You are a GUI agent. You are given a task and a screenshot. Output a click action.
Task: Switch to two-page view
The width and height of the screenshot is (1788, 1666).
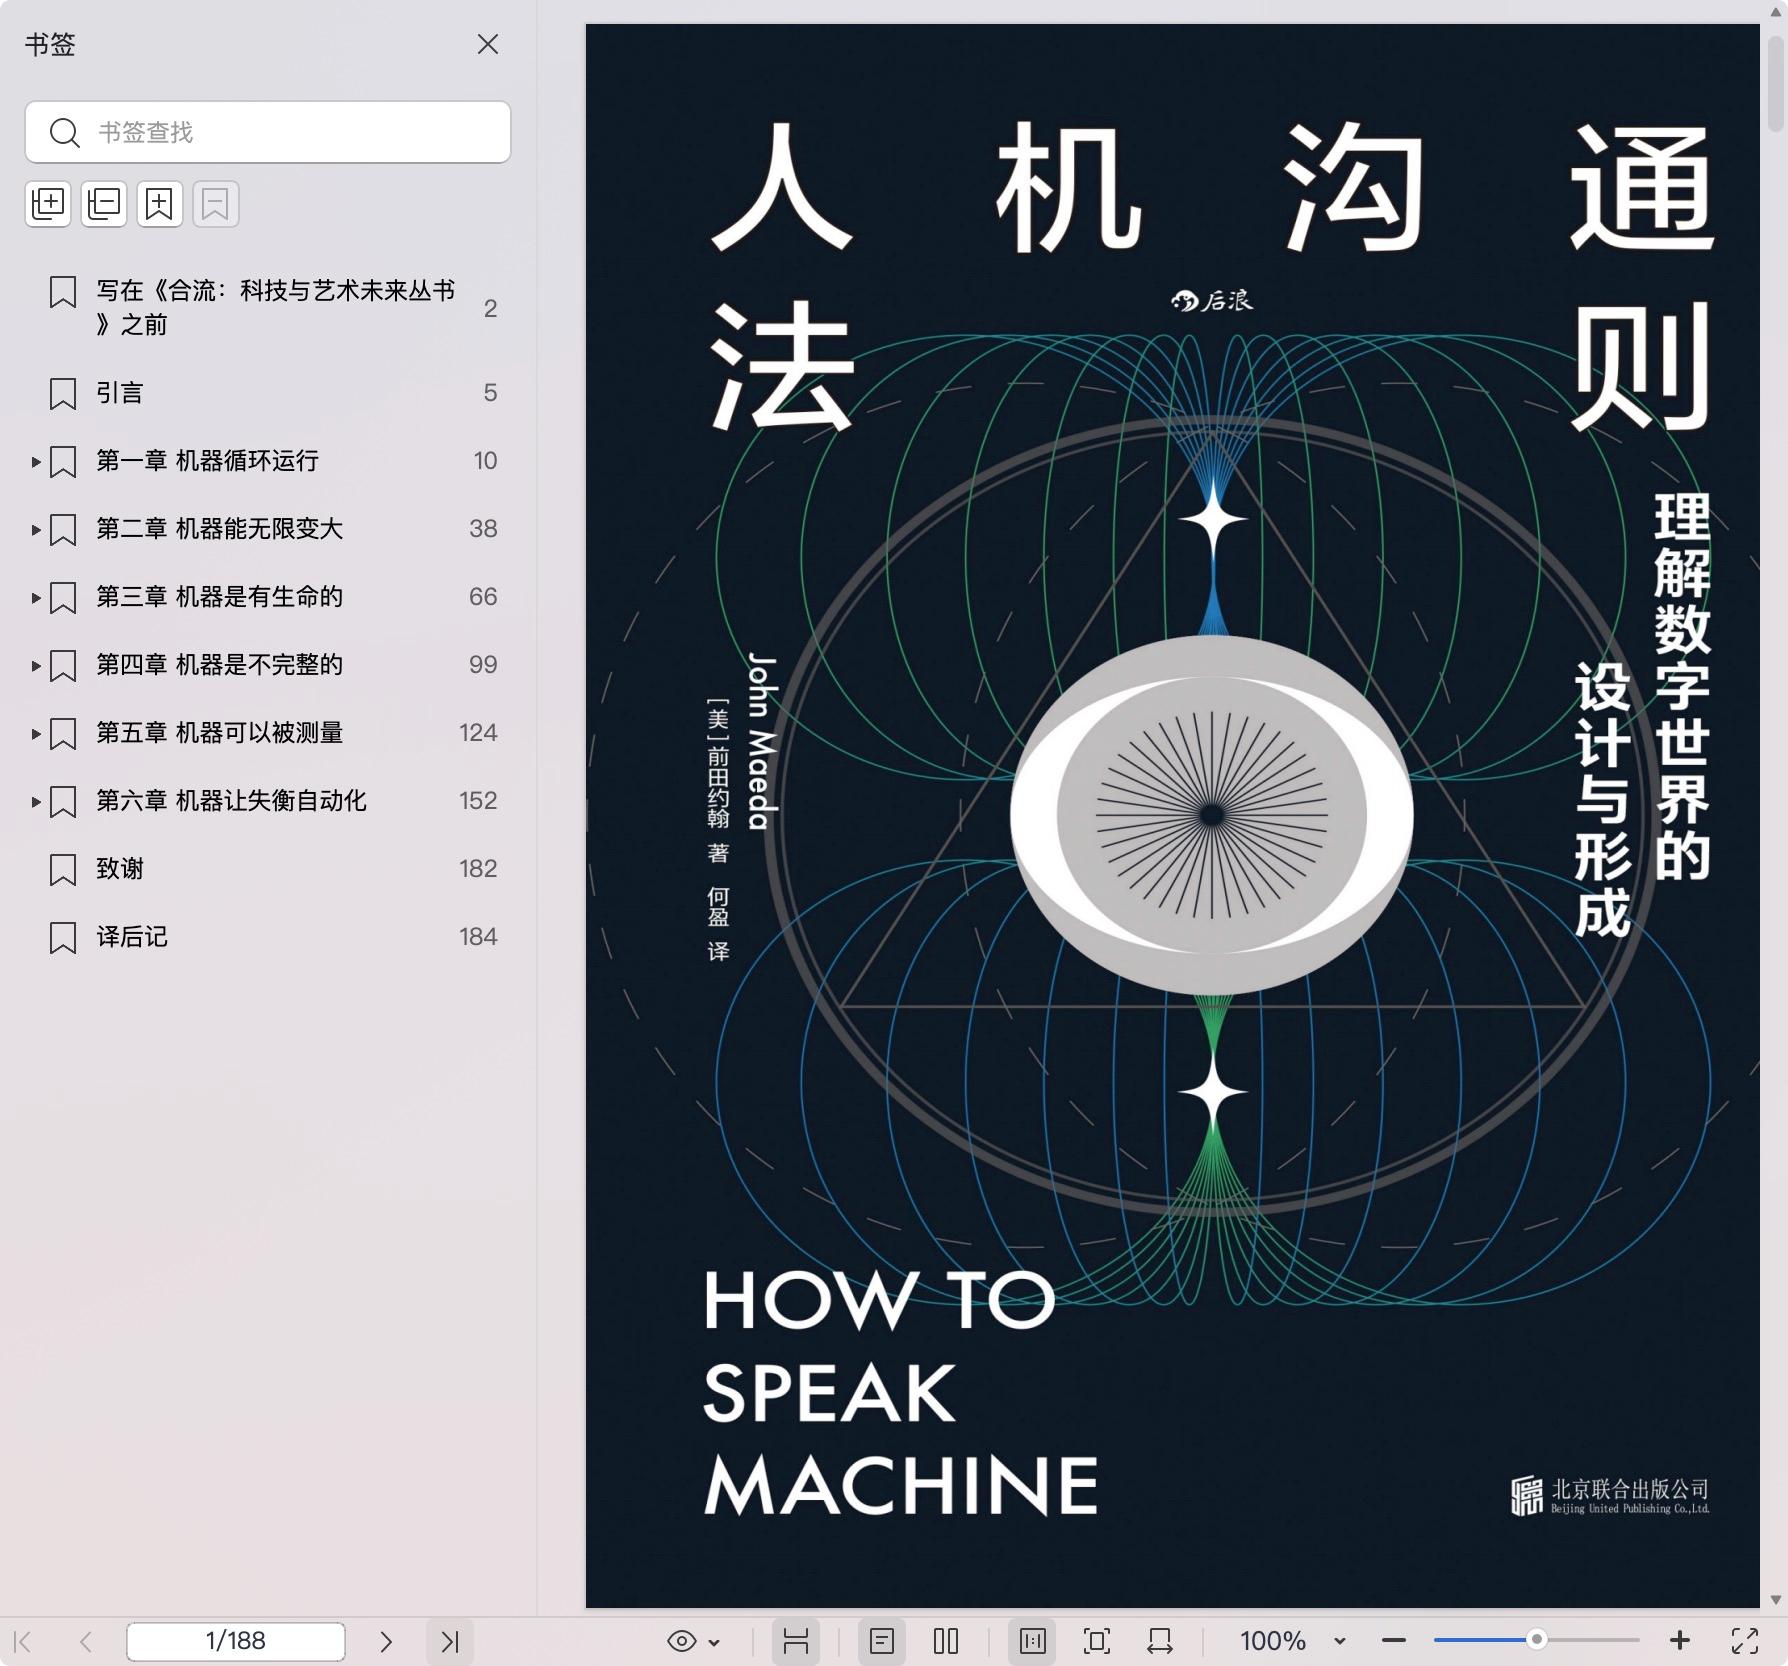pyautogui.click(x=946, y=1641)
